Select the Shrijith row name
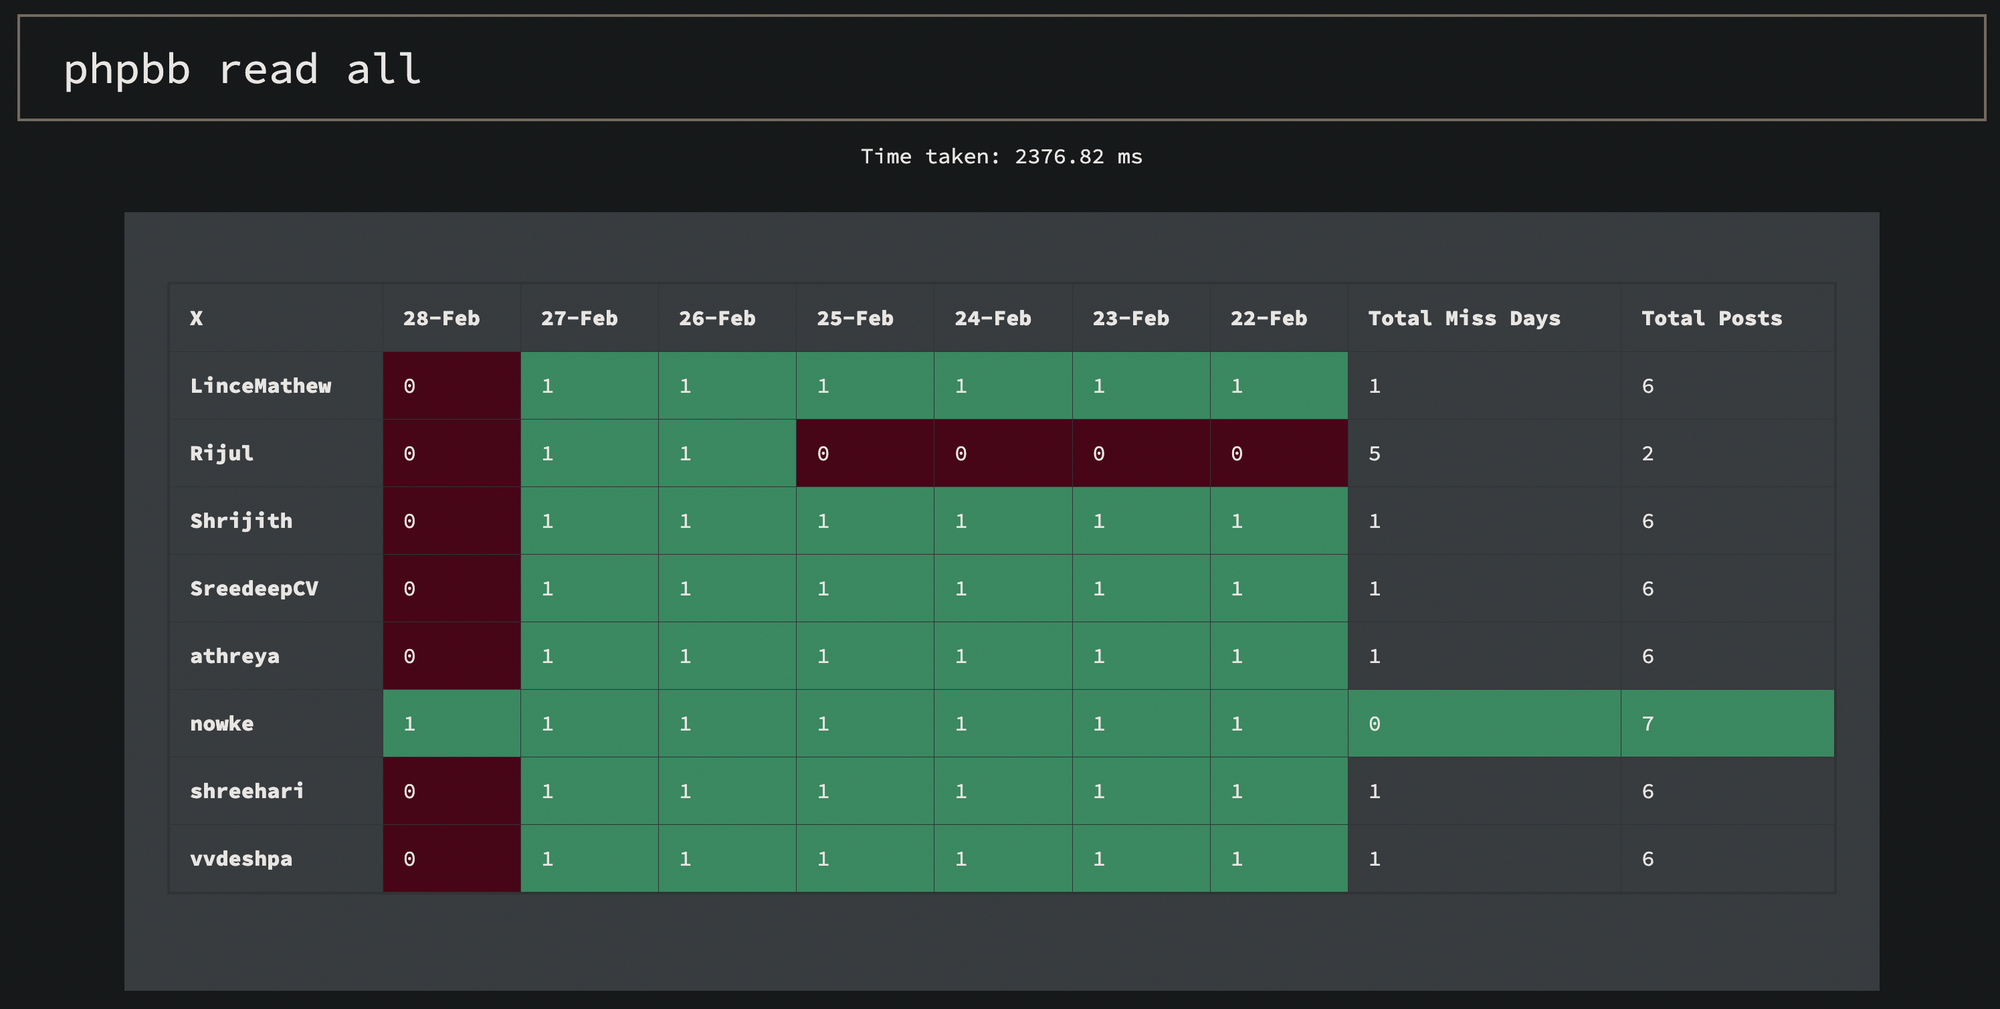The height and width of the screenshot is (1009, 2000). 241,521
